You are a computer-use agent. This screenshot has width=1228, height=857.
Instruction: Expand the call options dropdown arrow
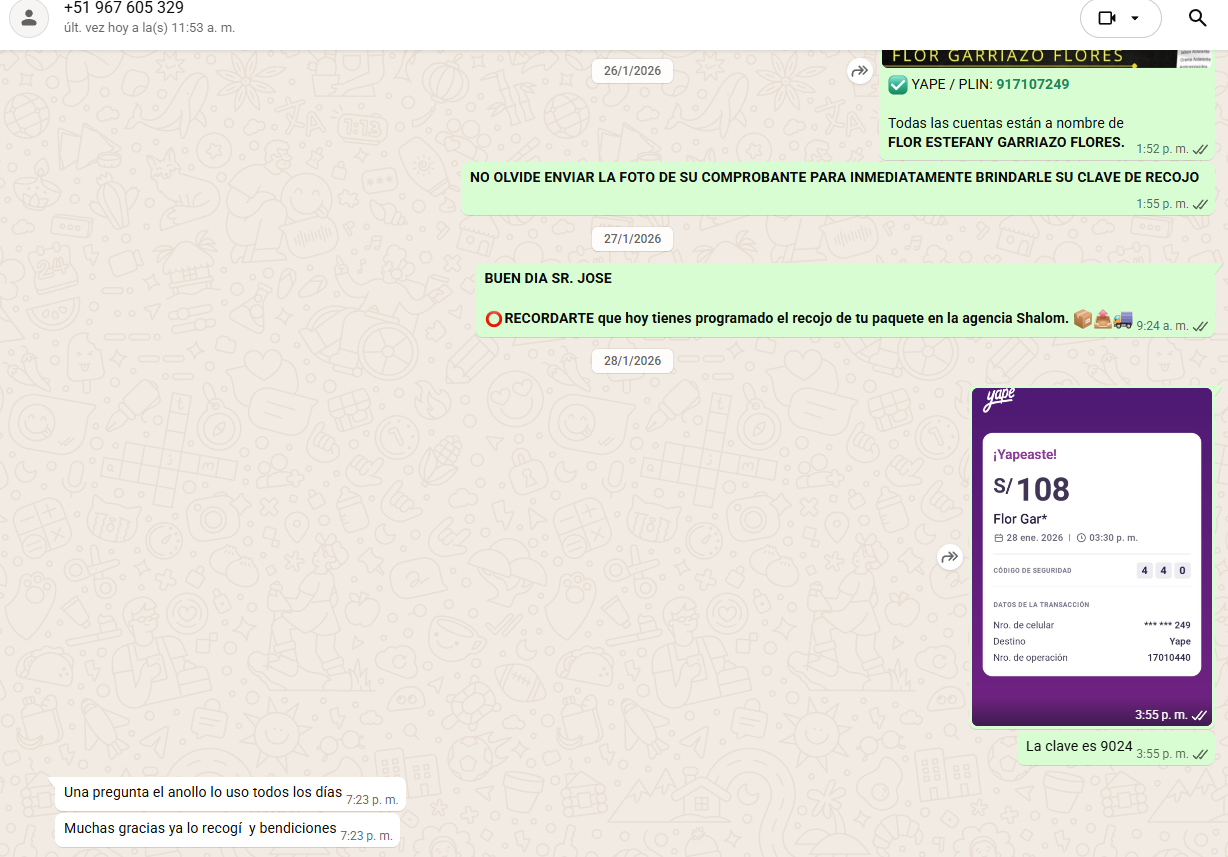point(1135,18)
